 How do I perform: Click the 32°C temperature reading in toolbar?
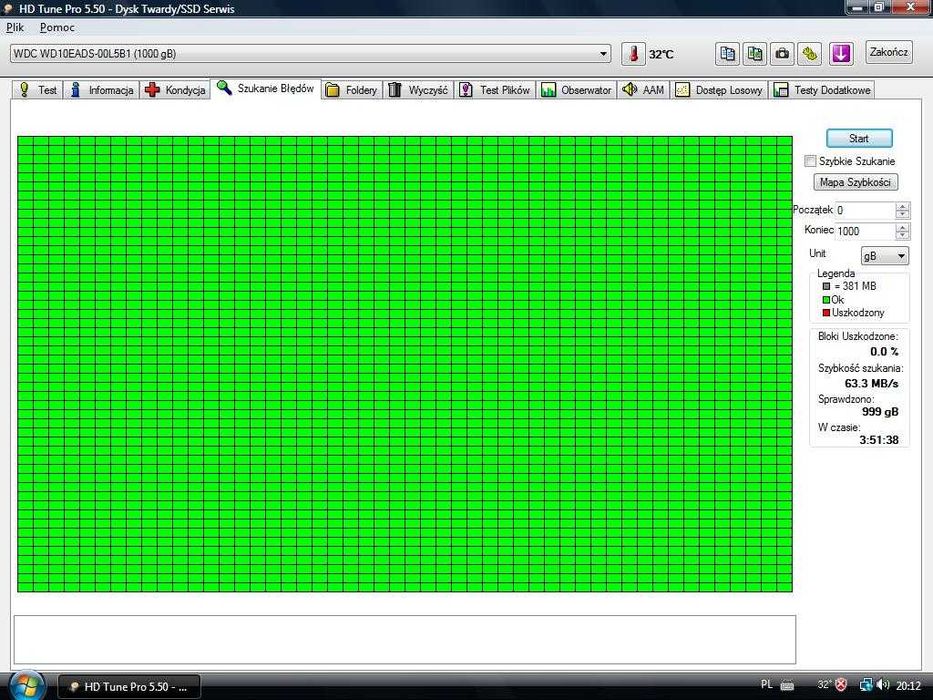click(661, 54)
